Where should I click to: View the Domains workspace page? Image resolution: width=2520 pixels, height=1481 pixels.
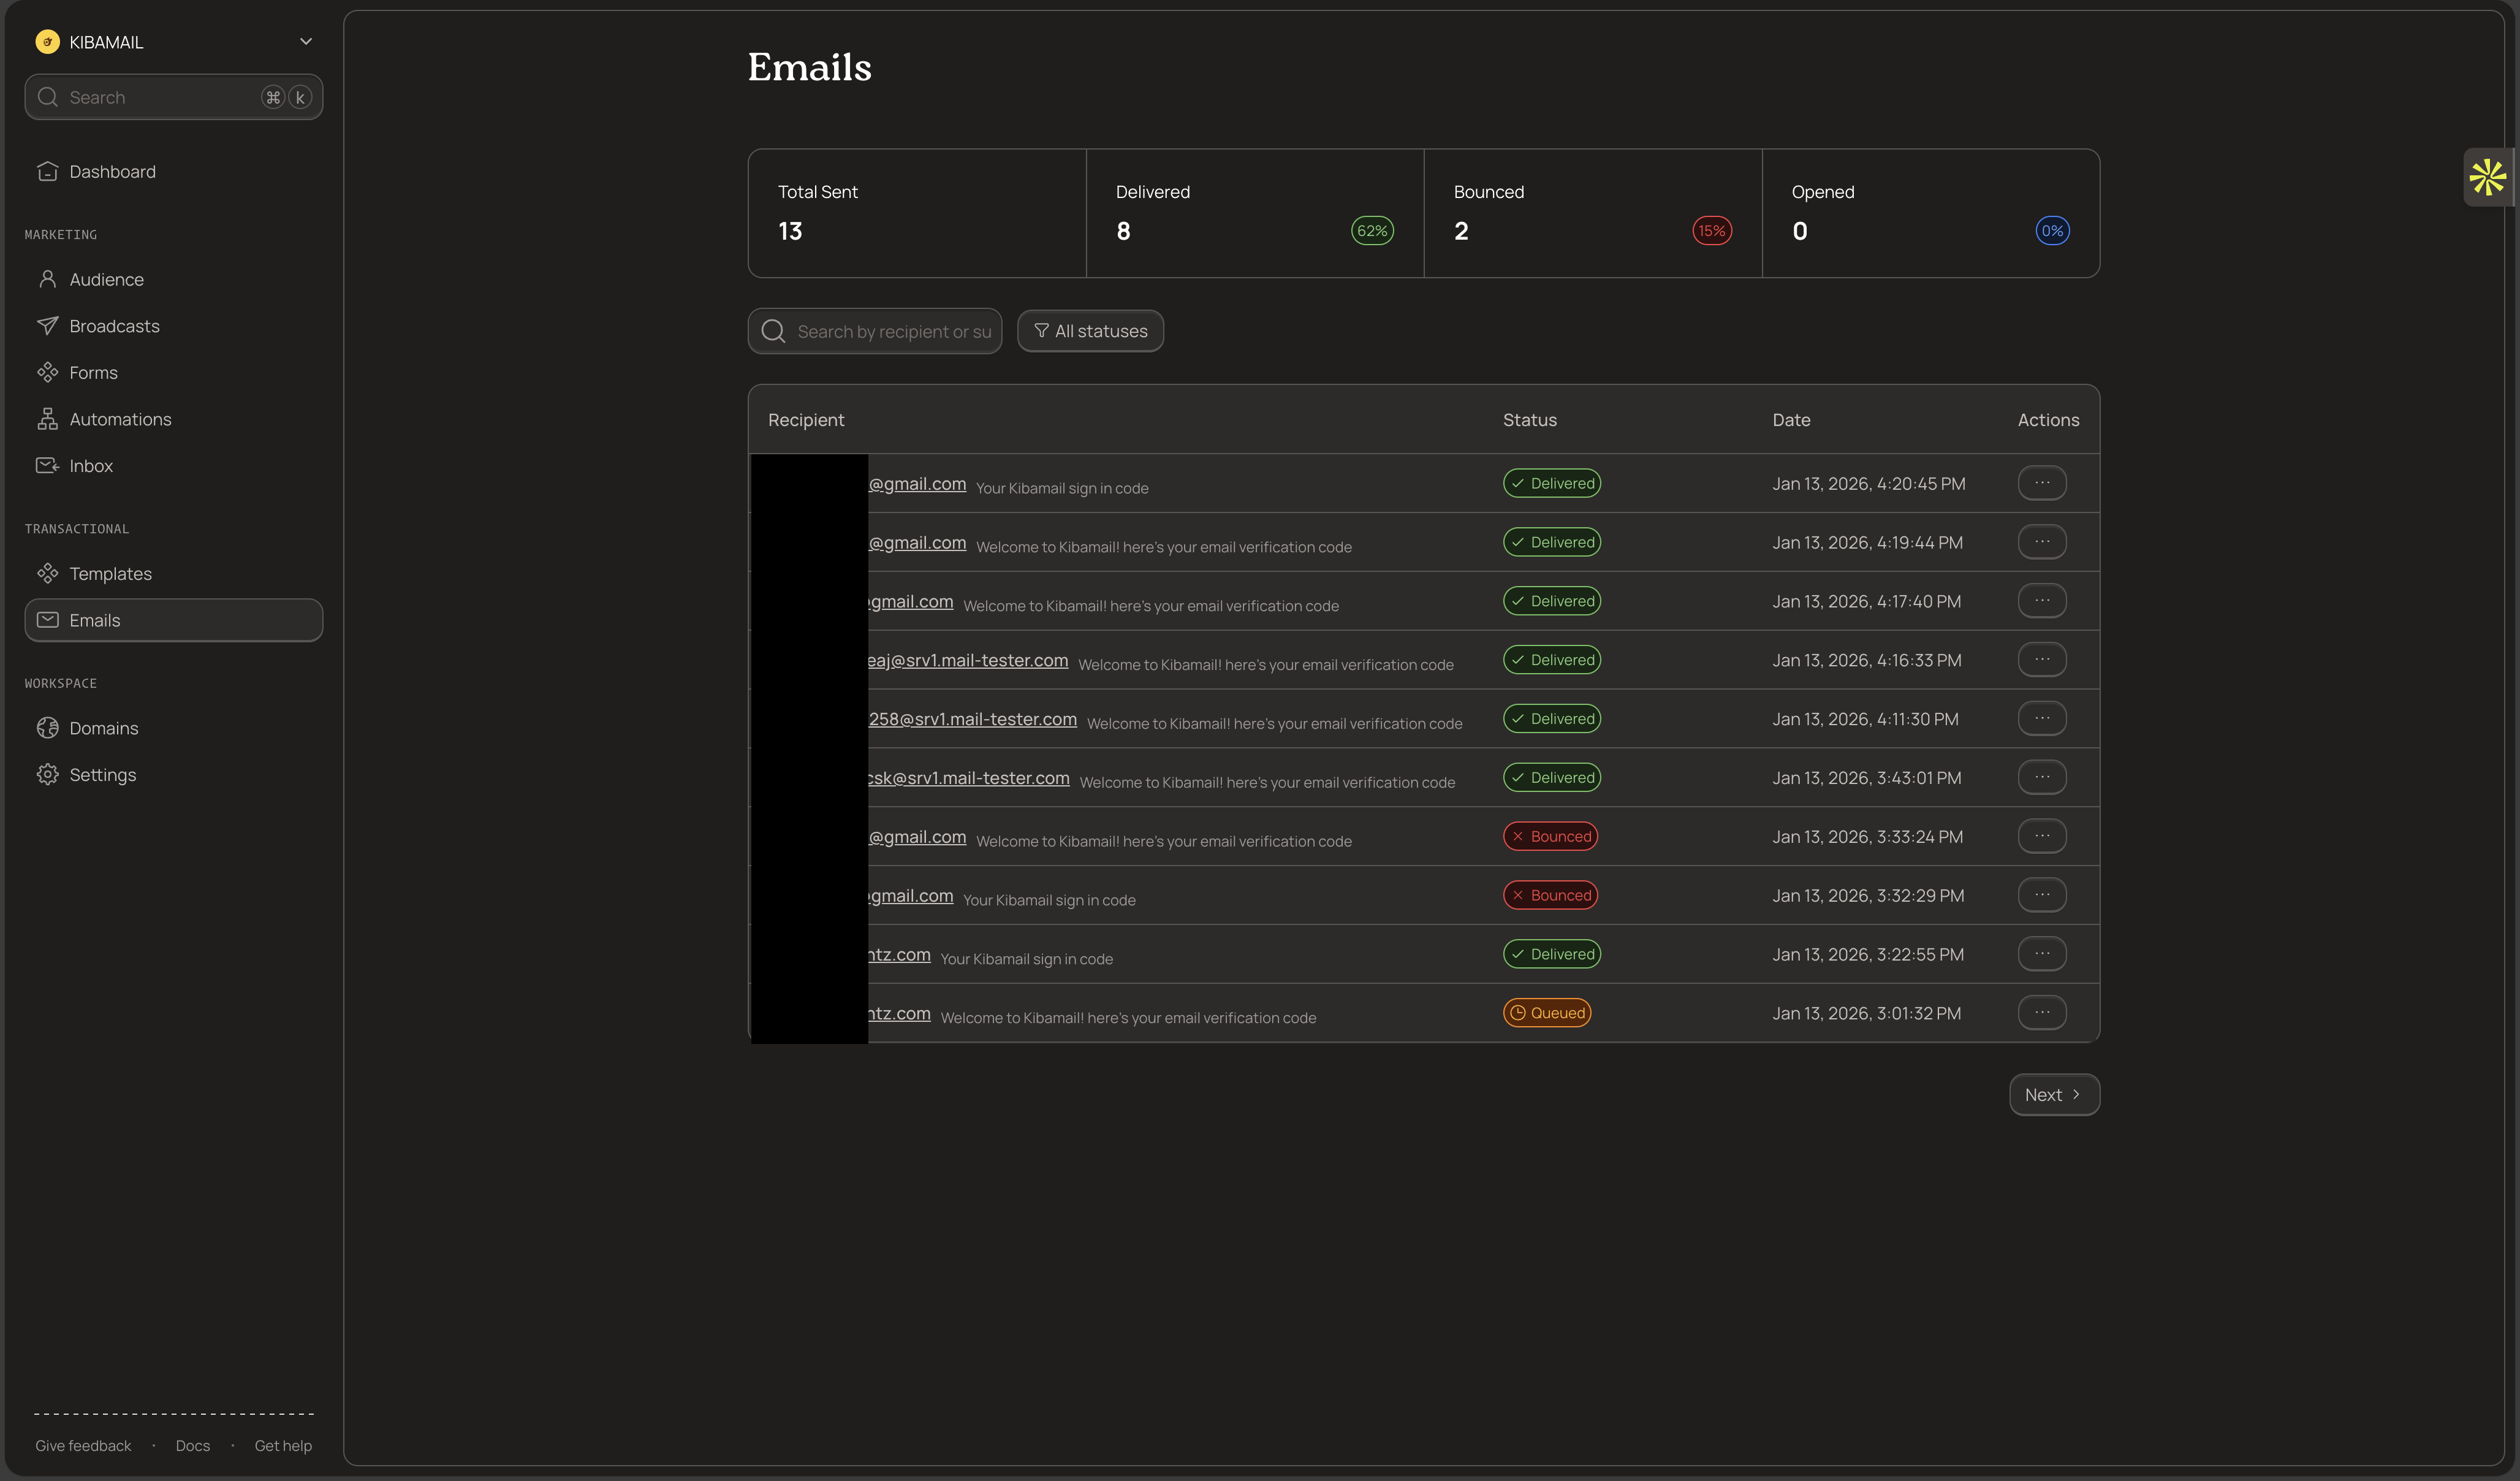click(x=104, y=727)
